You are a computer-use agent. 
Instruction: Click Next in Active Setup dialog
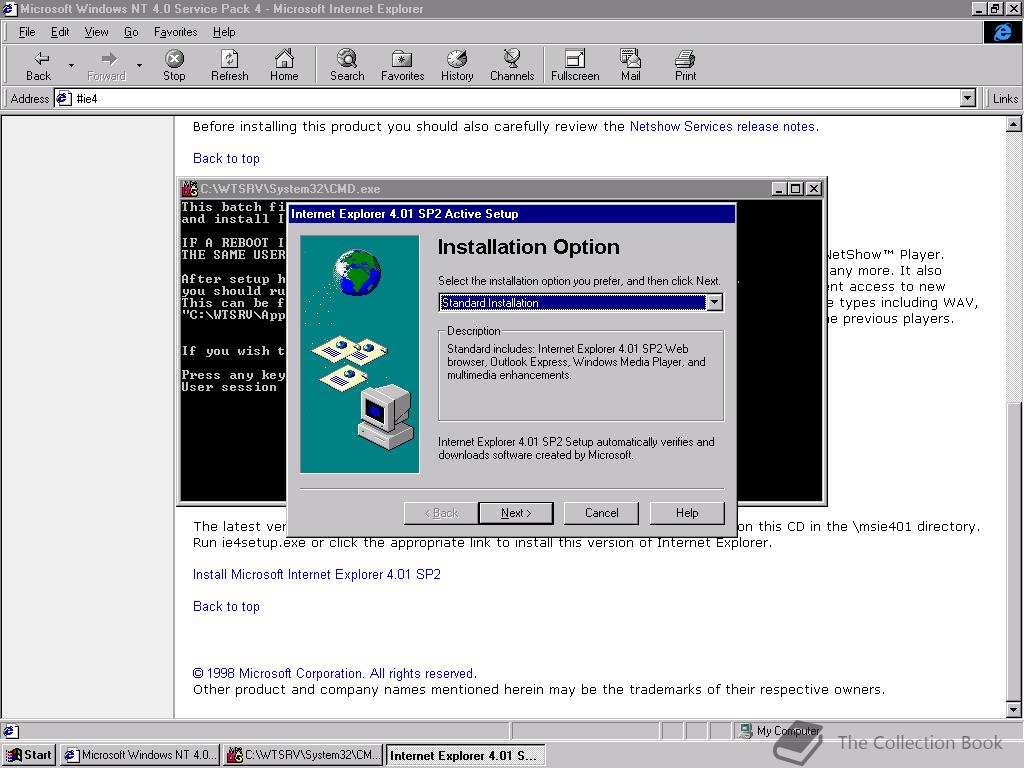click(x=516, y=513)
